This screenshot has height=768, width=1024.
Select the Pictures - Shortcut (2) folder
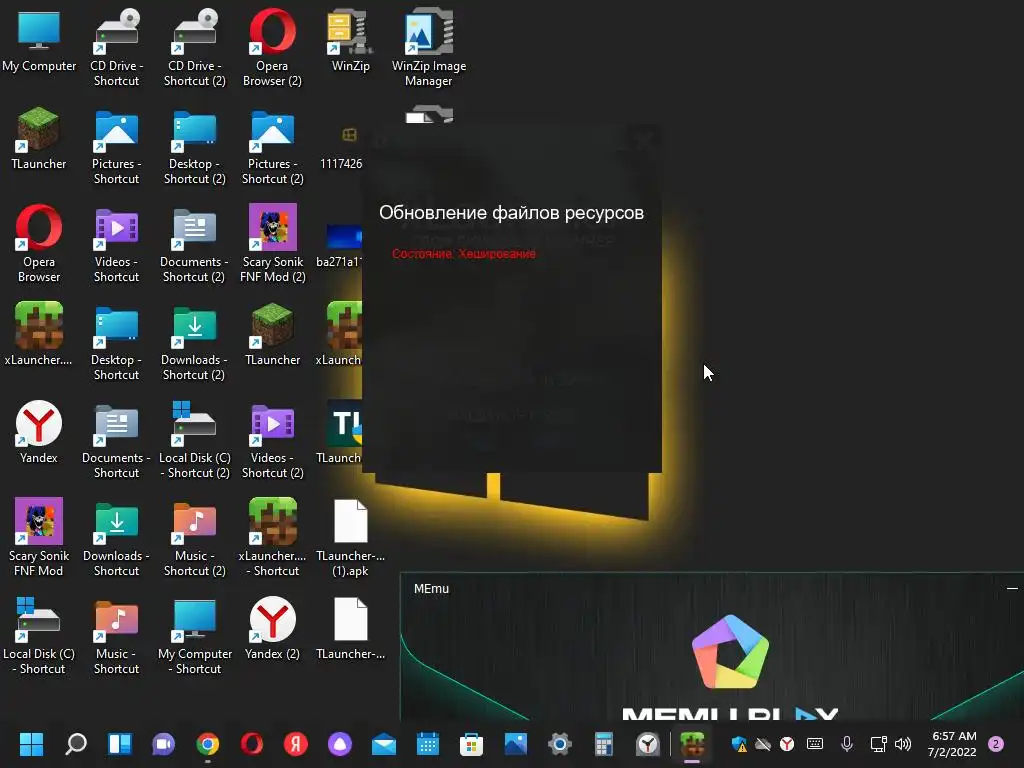272,148
